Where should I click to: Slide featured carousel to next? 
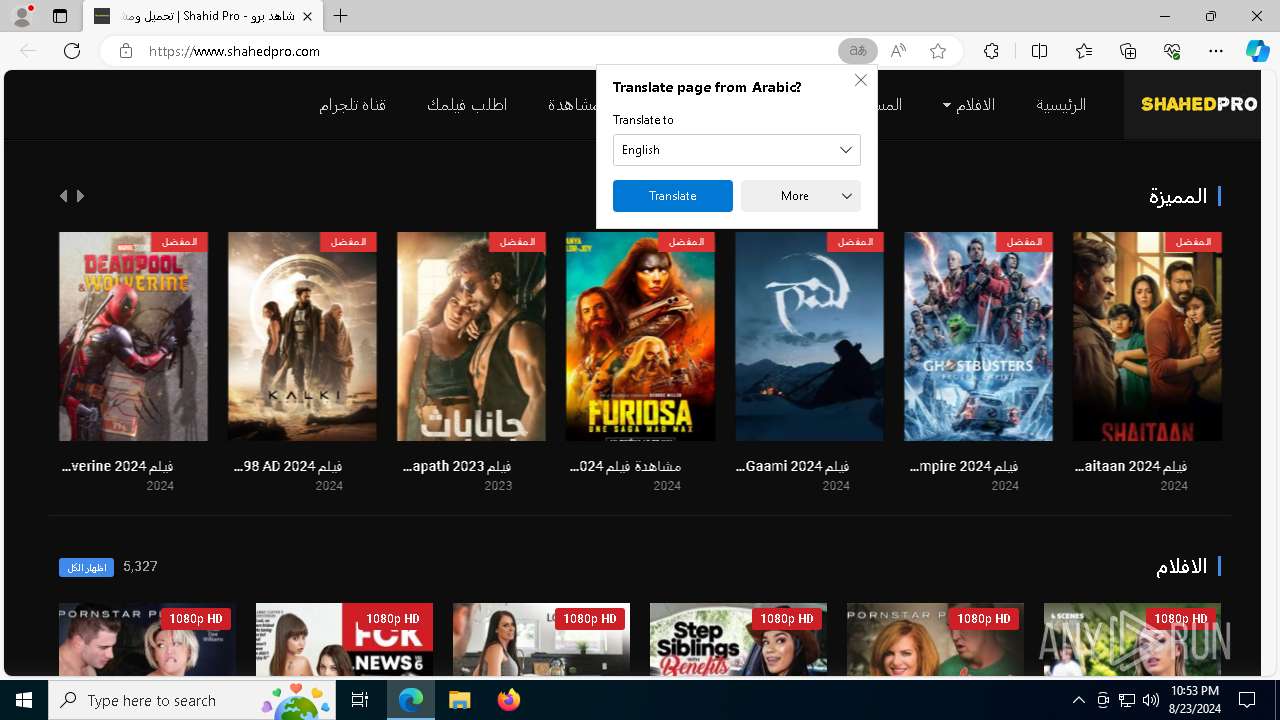(x=81, y=196)
